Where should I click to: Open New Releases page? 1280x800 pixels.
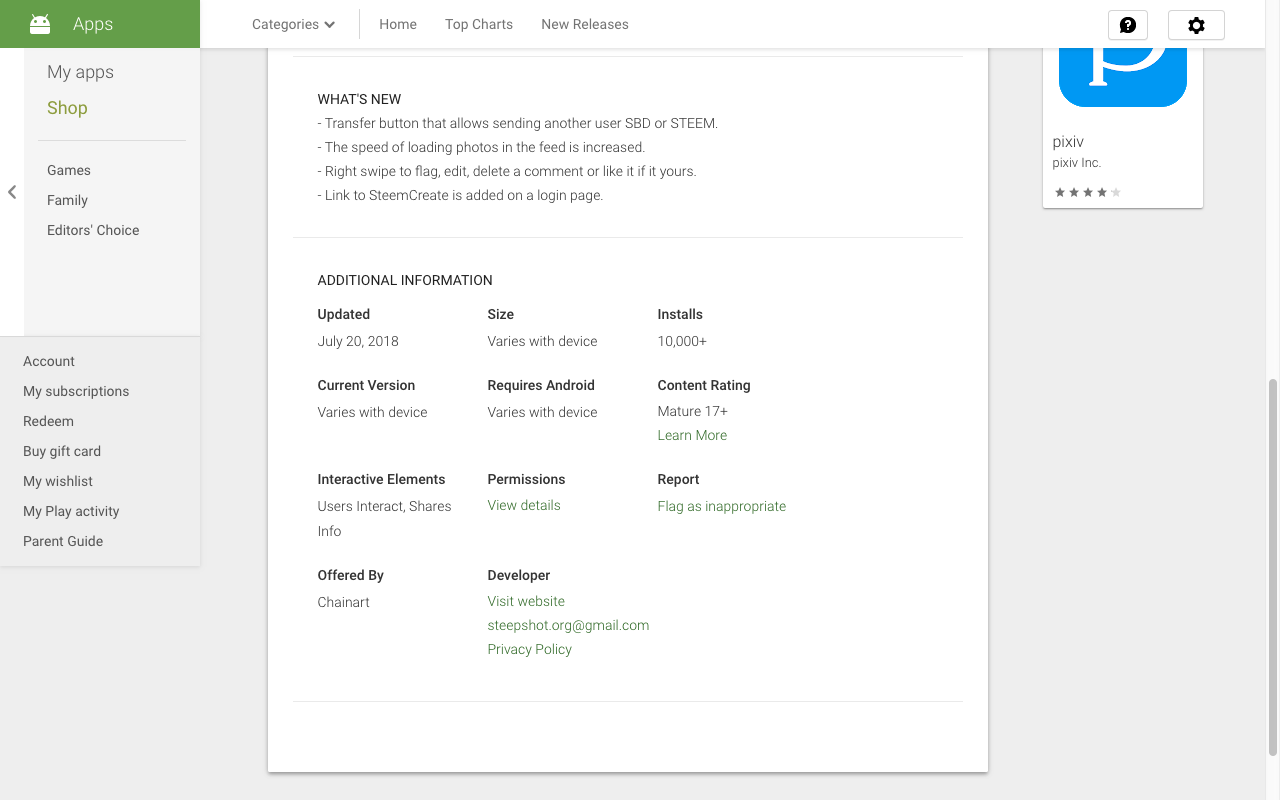click(585, 24)
